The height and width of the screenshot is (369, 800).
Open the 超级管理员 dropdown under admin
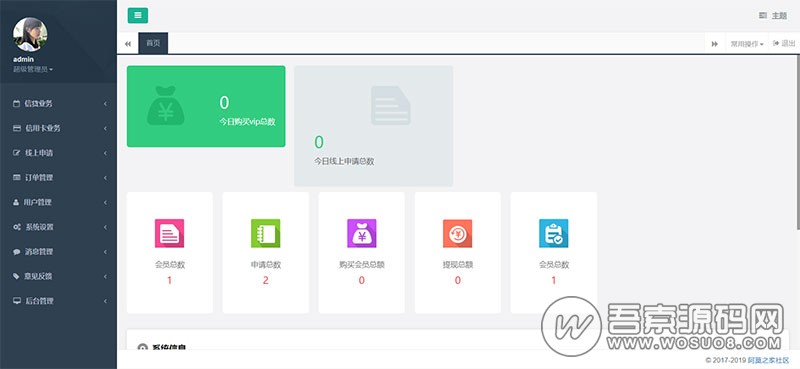pyautogui.click(x=33, y=69)
